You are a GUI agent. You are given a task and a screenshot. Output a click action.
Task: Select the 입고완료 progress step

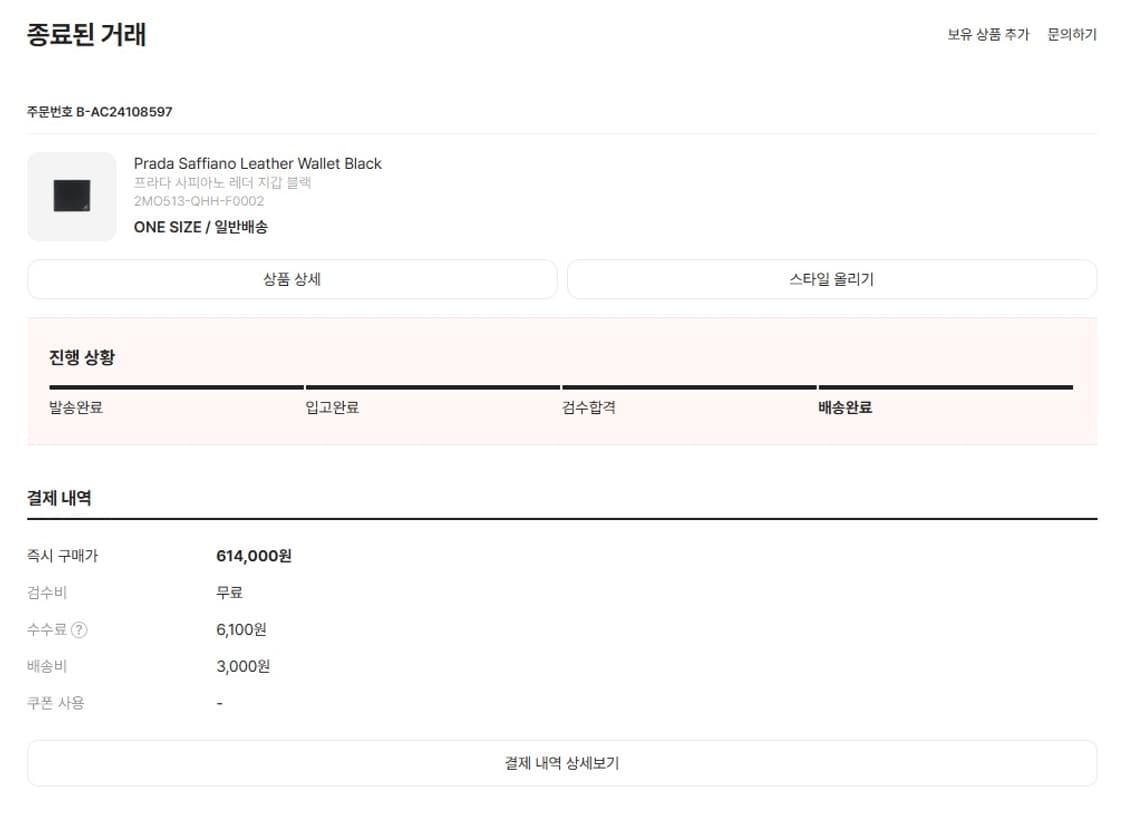point(332,407)
